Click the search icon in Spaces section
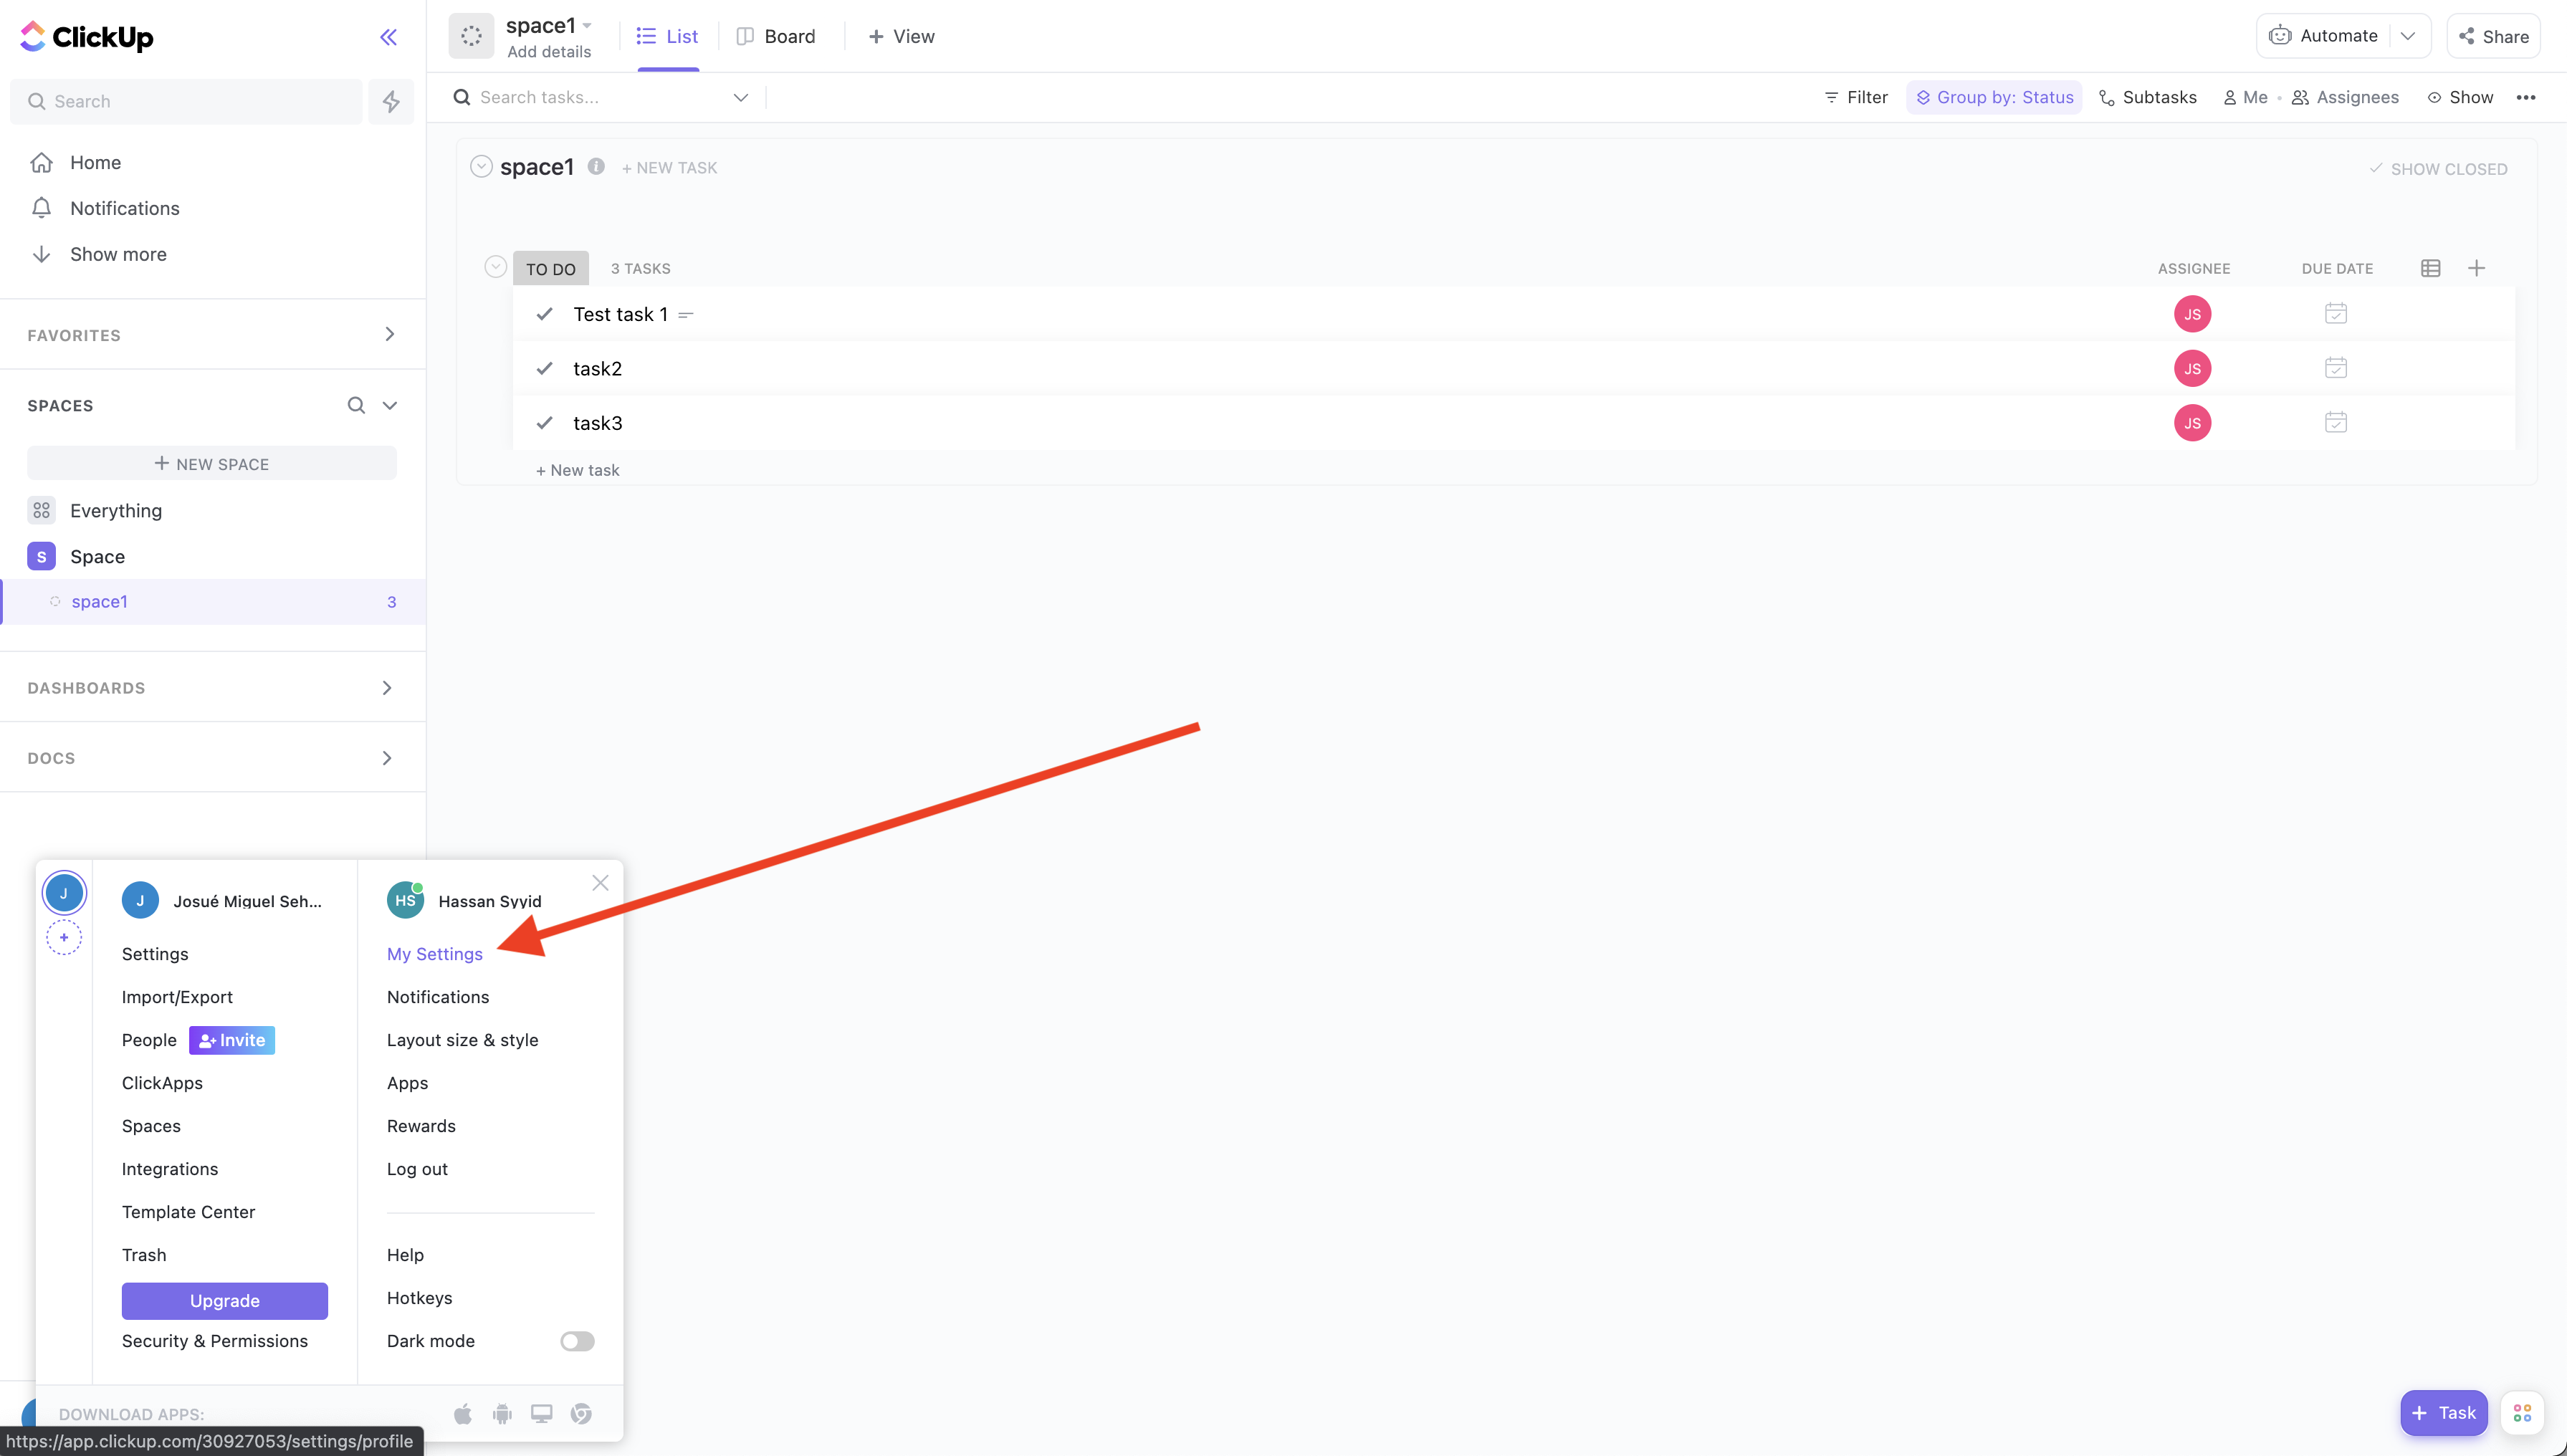This screenshot has height=1456, width=2567. 356,405
